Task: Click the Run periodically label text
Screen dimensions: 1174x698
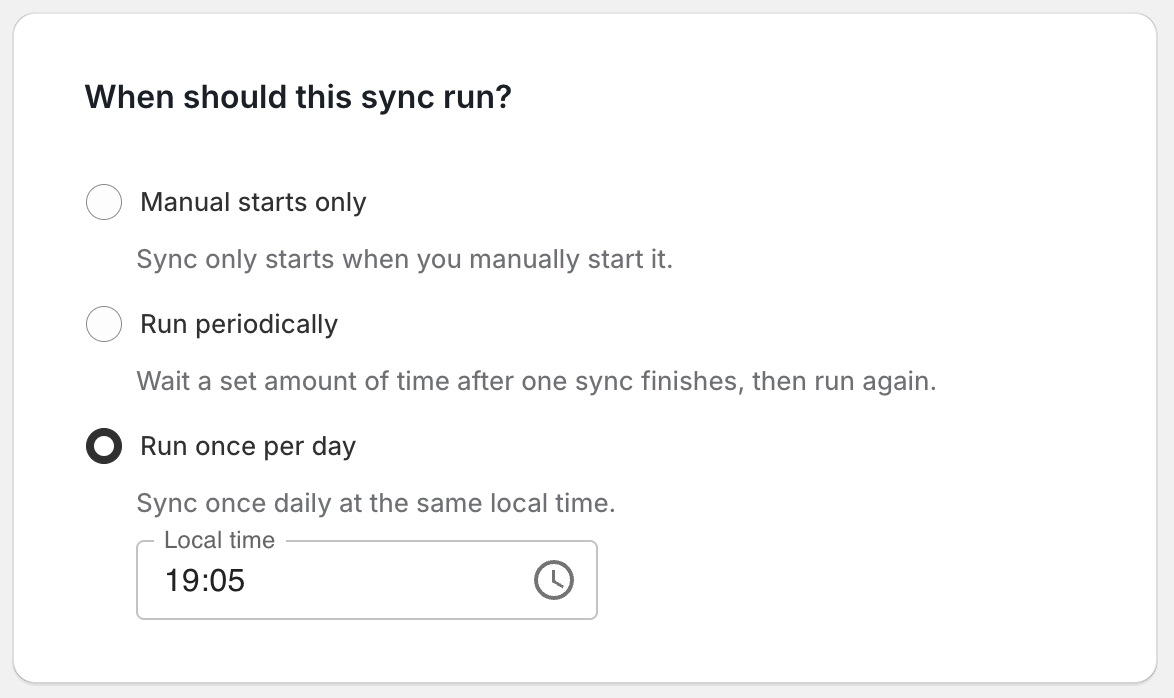Action: click(238, 324)
